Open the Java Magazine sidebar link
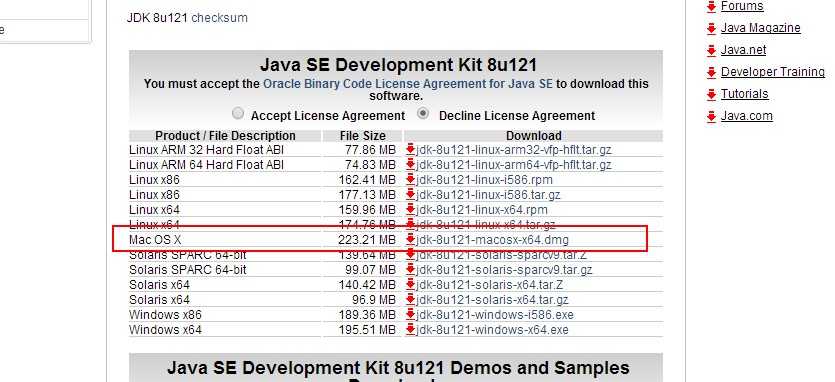Viewport: 835px width, 382px height. point(760,28)
